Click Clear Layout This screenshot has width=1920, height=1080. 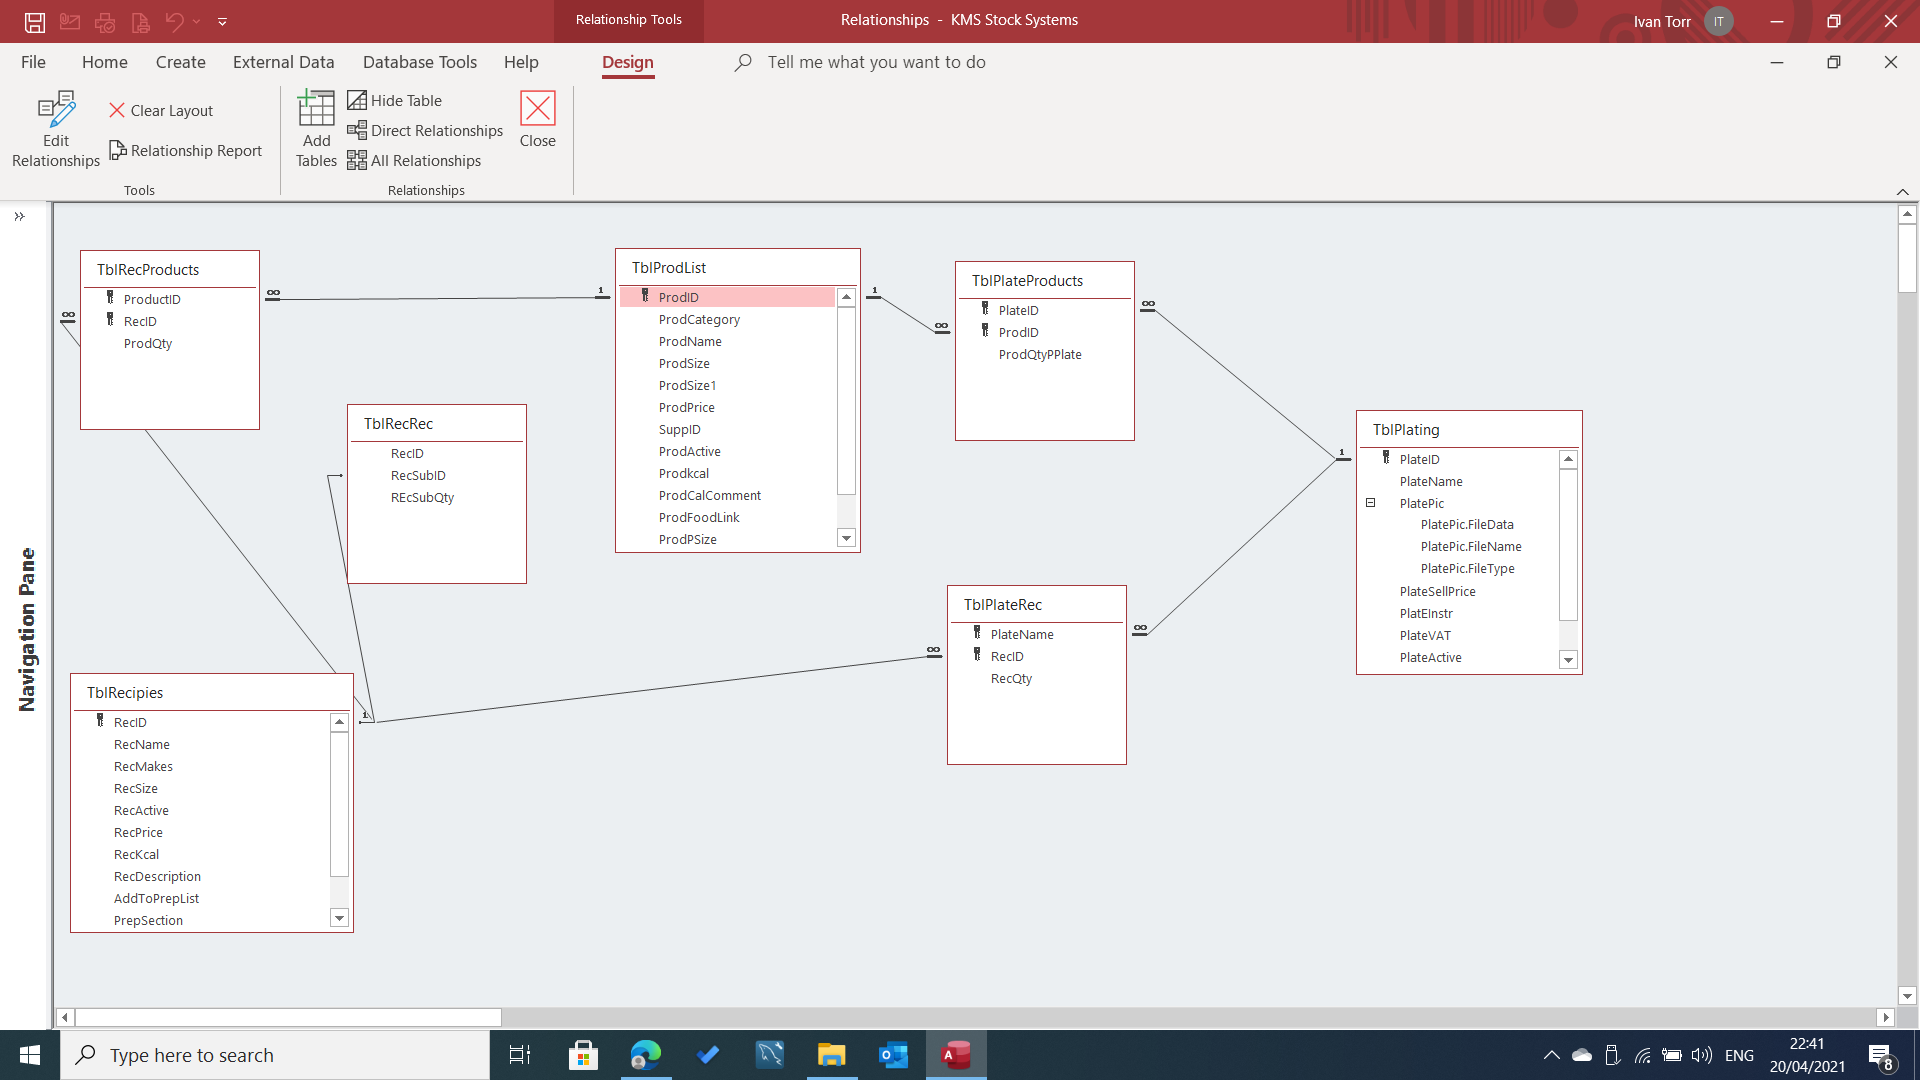[161, 110]
